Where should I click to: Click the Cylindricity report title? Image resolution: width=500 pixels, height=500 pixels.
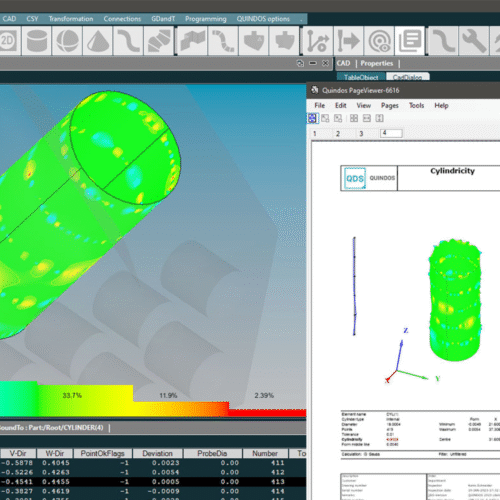(x=452, y=171)
